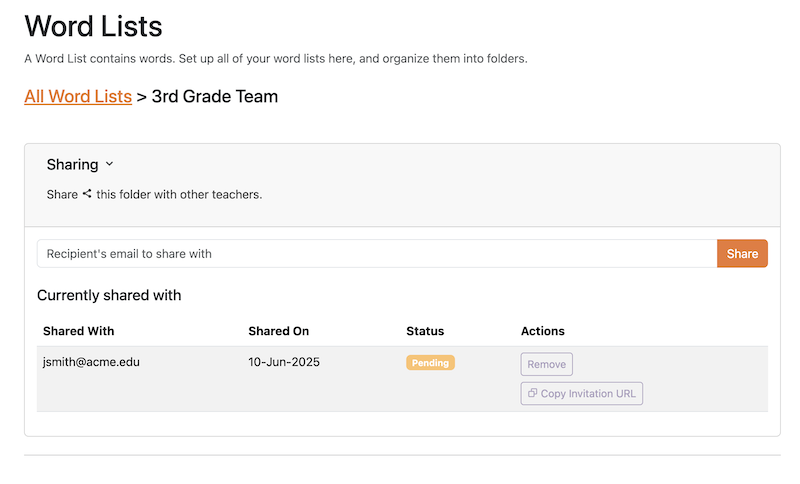Click the copy icon on Copy Invitation URL
Screen dimensions: 800x484
pos(532,394)
